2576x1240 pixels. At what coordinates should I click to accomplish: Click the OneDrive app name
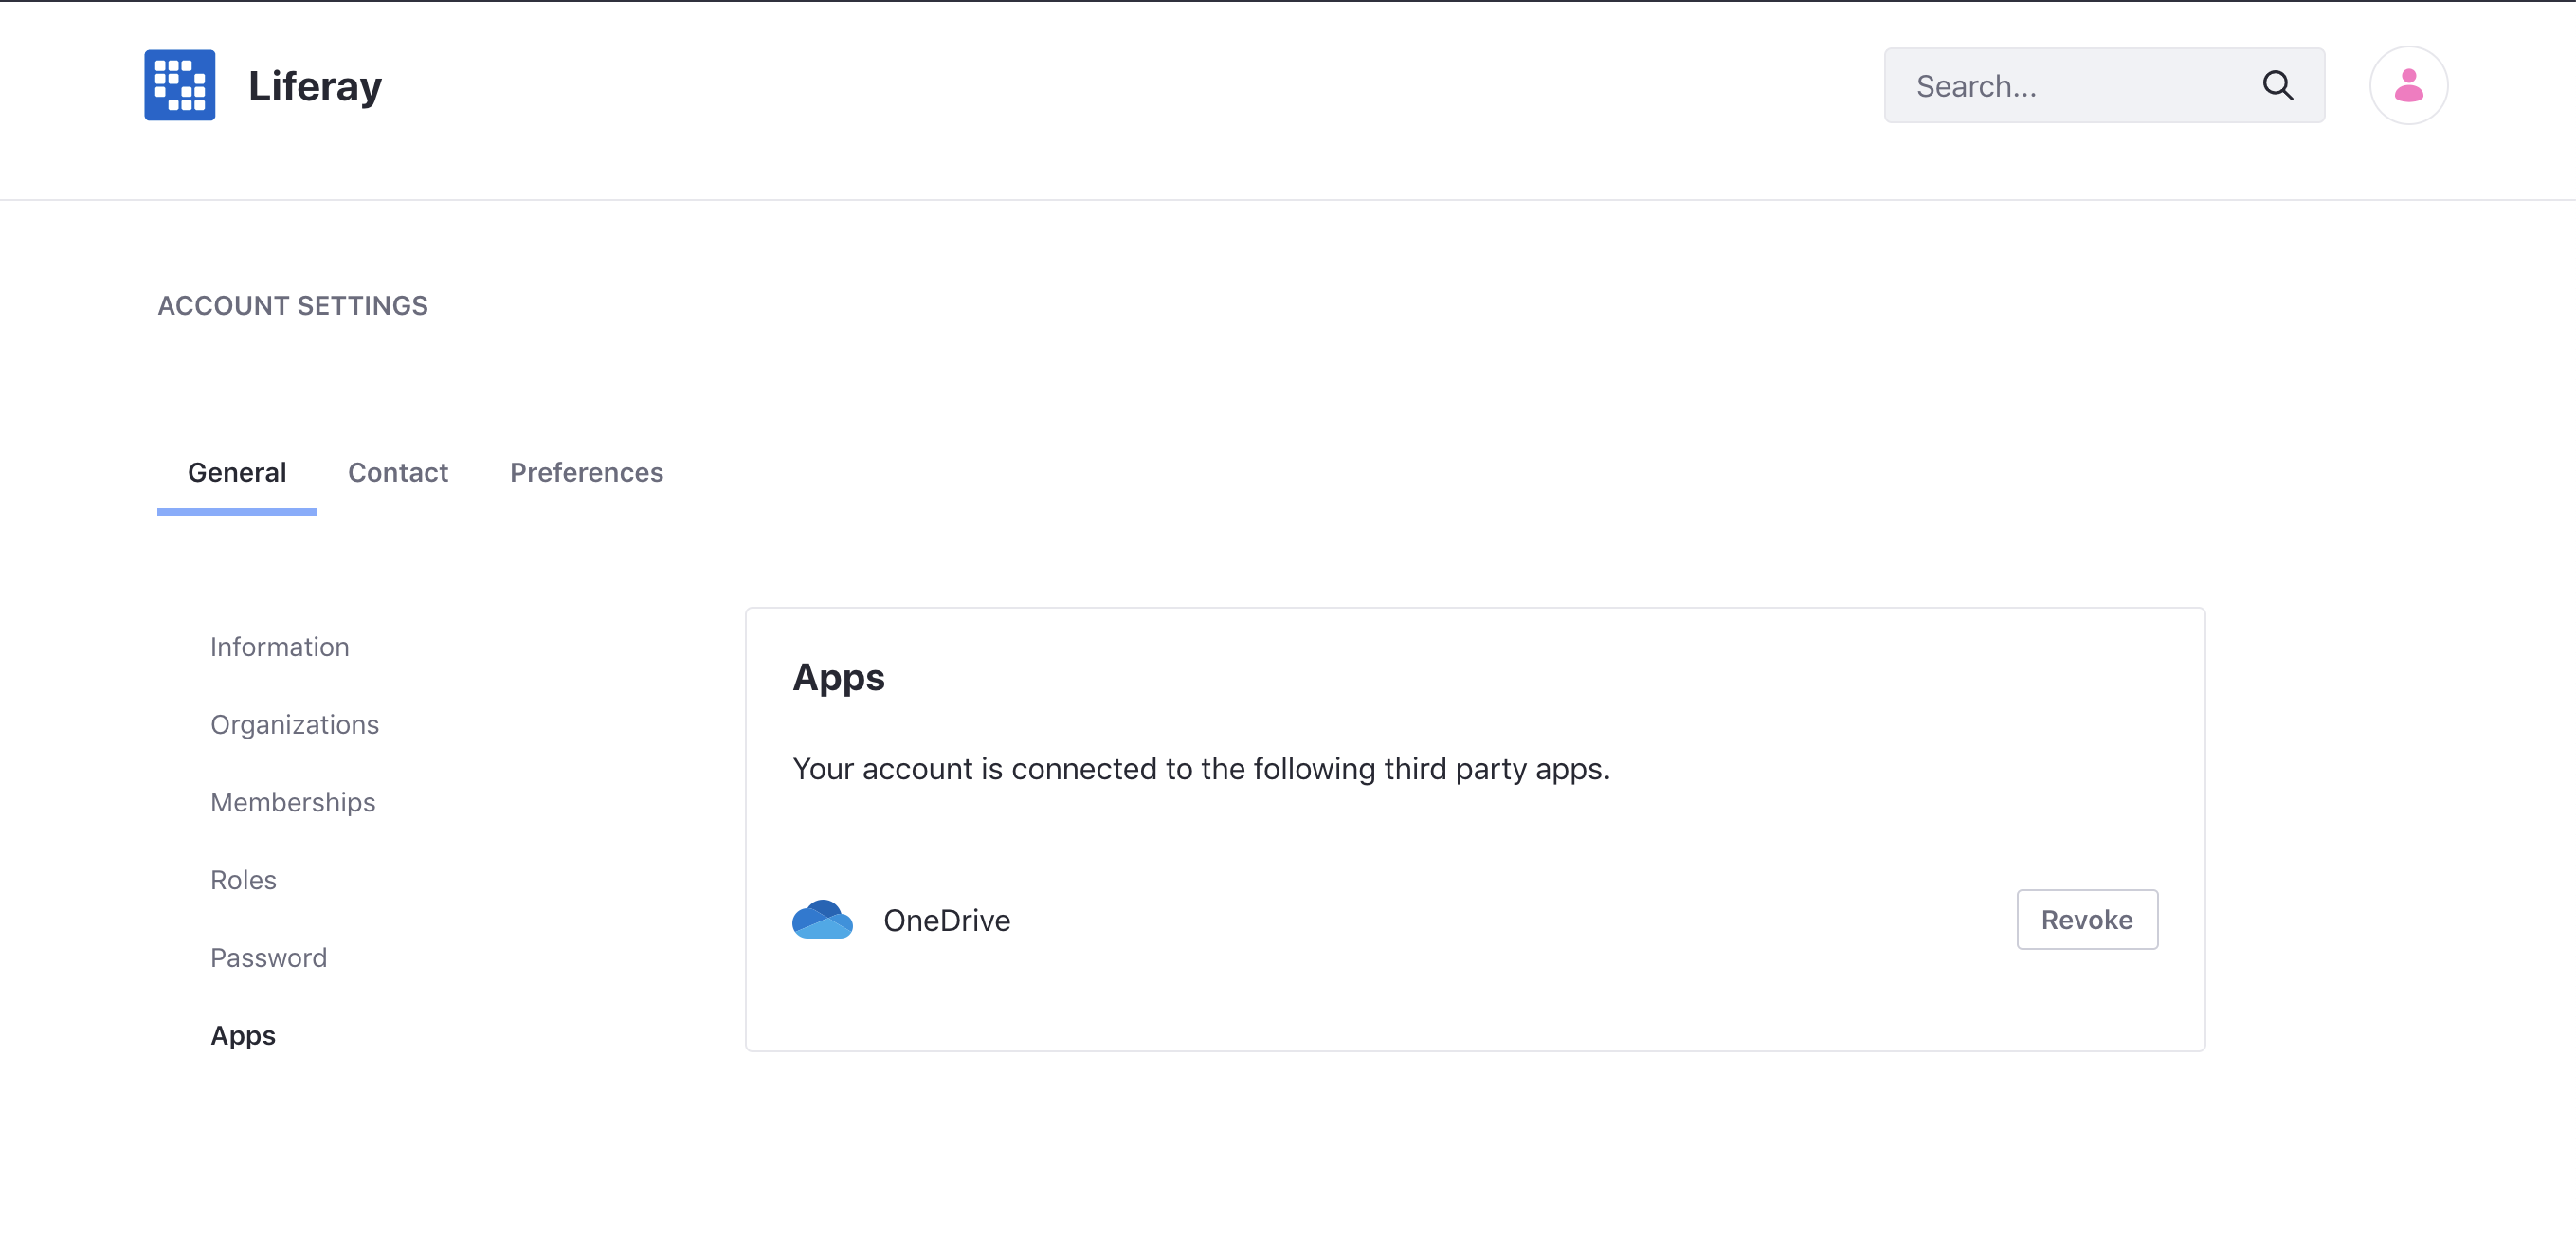947,920
